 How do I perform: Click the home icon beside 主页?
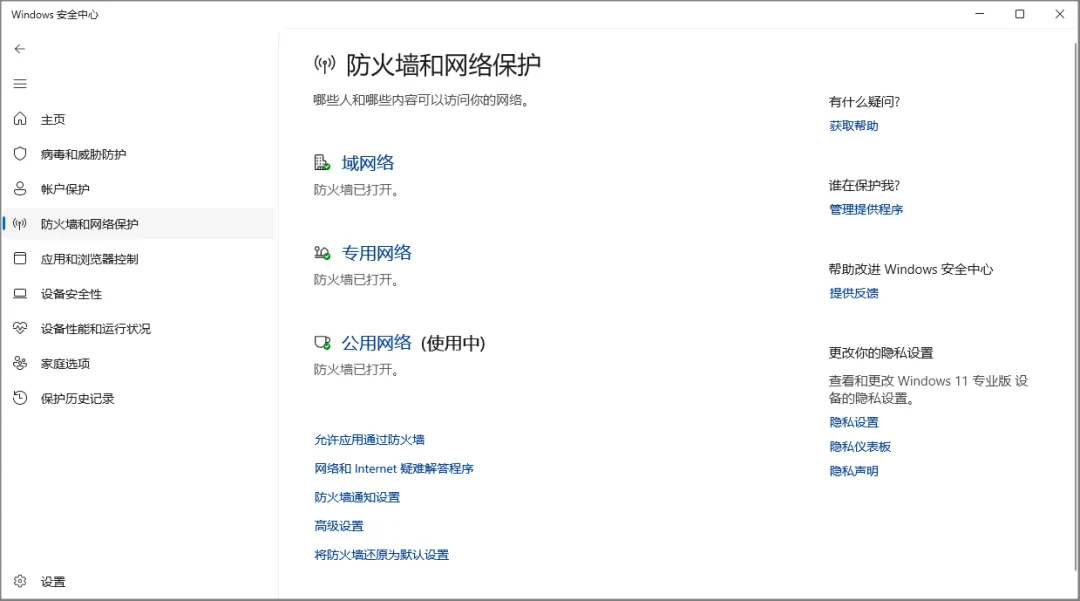20,119
